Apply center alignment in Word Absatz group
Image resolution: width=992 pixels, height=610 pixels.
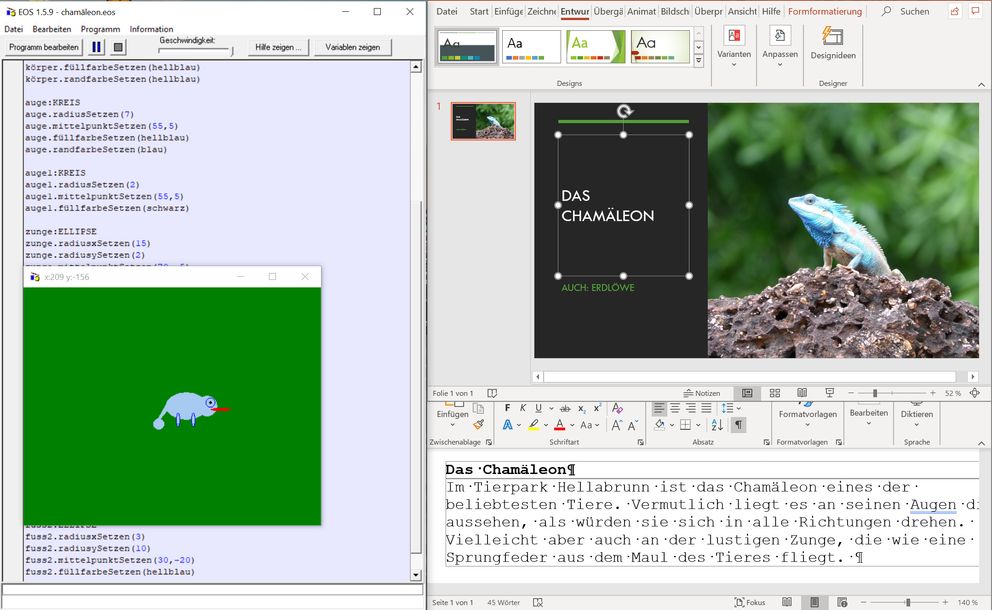pos(675,408)
